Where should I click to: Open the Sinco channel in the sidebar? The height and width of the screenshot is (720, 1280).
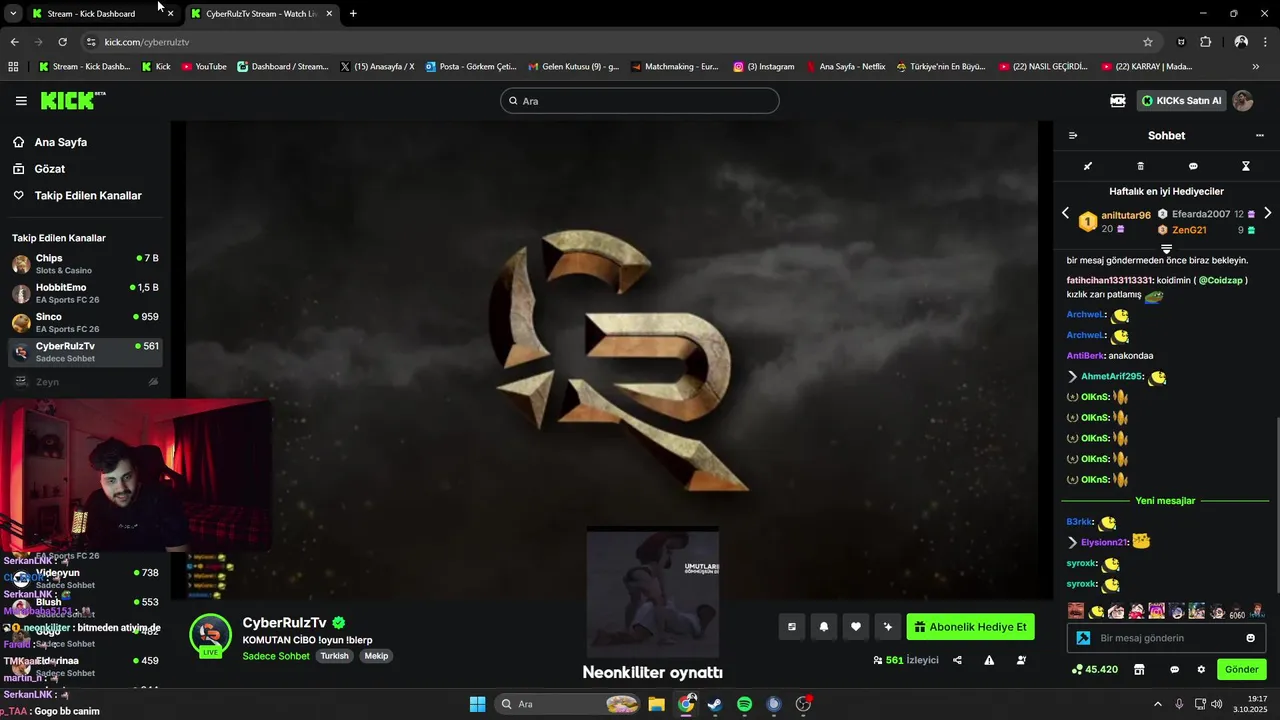85,322
